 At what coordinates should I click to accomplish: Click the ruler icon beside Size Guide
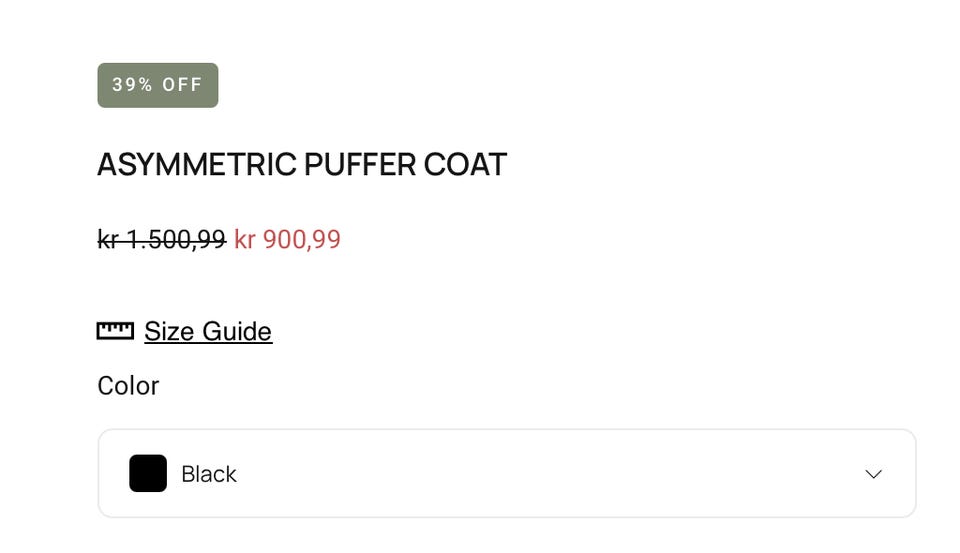click(x=115, y=331)
